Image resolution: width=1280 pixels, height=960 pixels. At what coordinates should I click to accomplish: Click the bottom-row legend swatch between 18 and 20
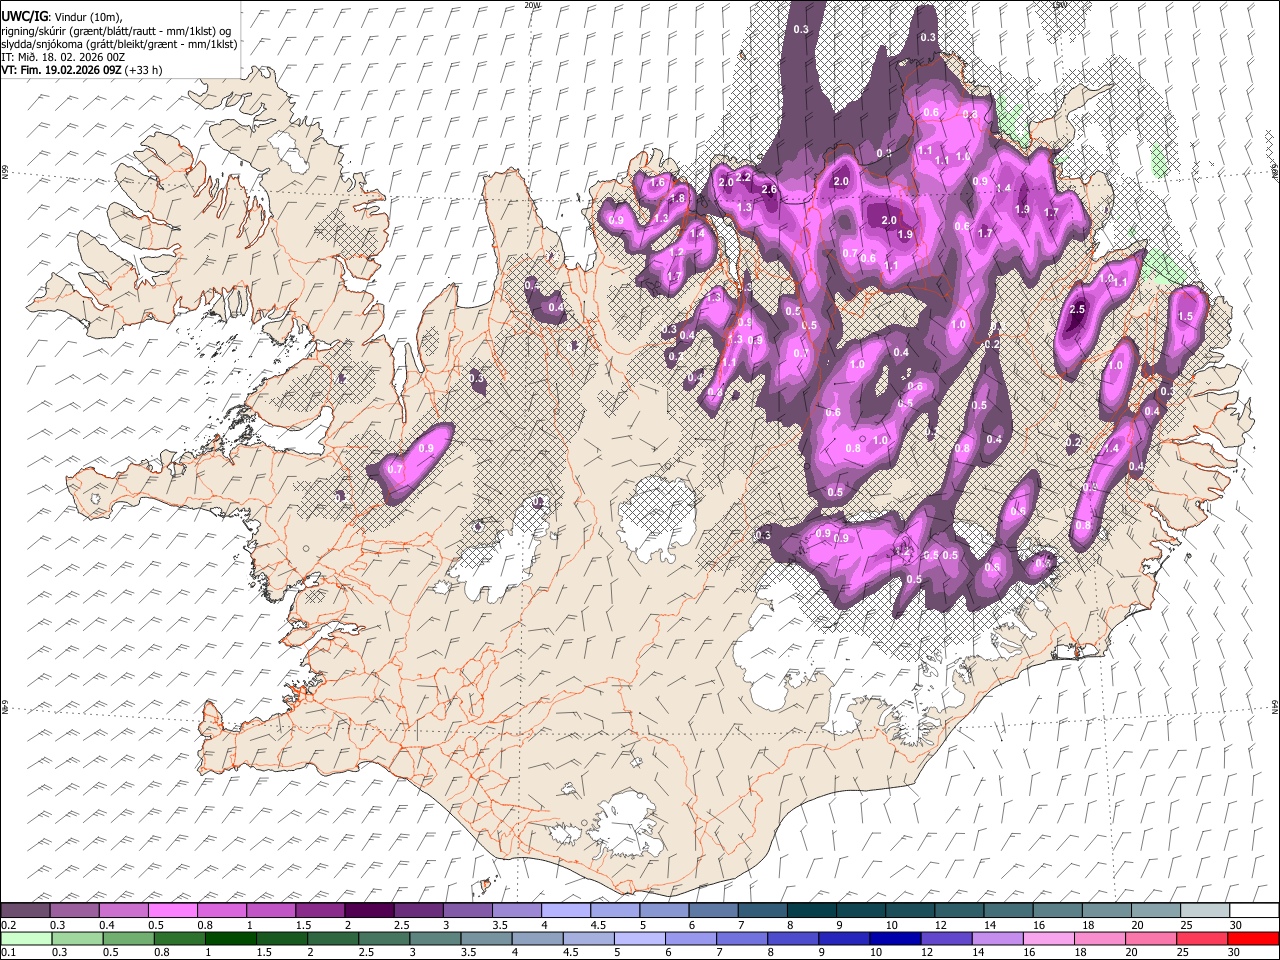coord(1099,938)
